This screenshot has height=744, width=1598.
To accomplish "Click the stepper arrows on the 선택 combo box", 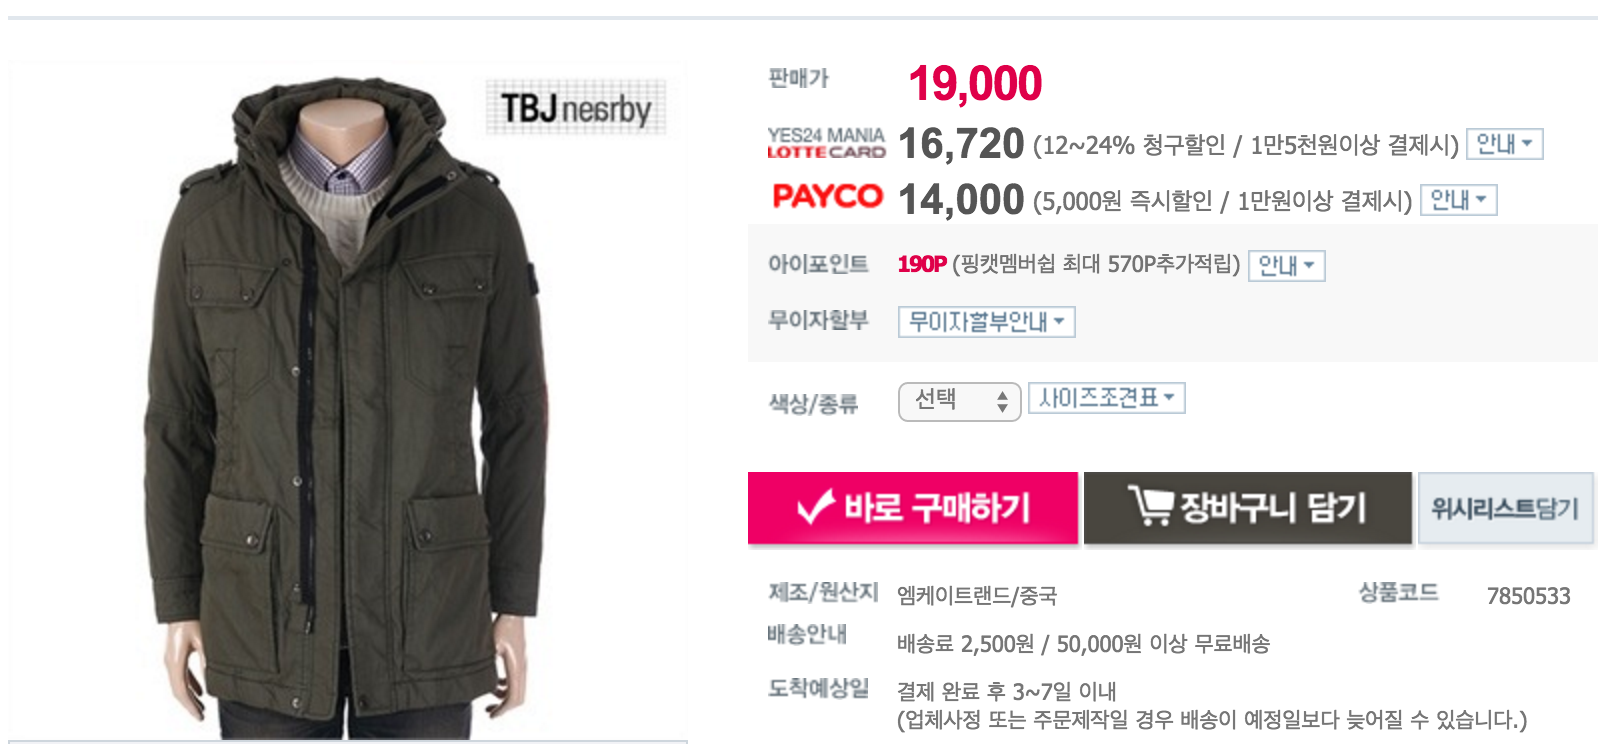I will click(x=1002, y=402).
